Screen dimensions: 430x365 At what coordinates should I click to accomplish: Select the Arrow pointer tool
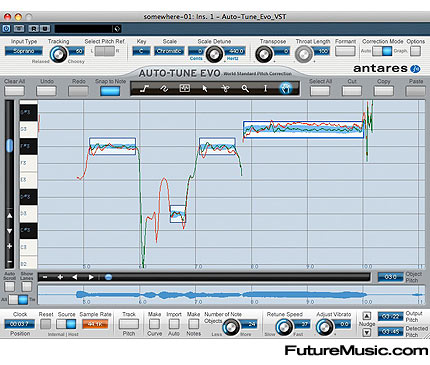pos(205,89)
